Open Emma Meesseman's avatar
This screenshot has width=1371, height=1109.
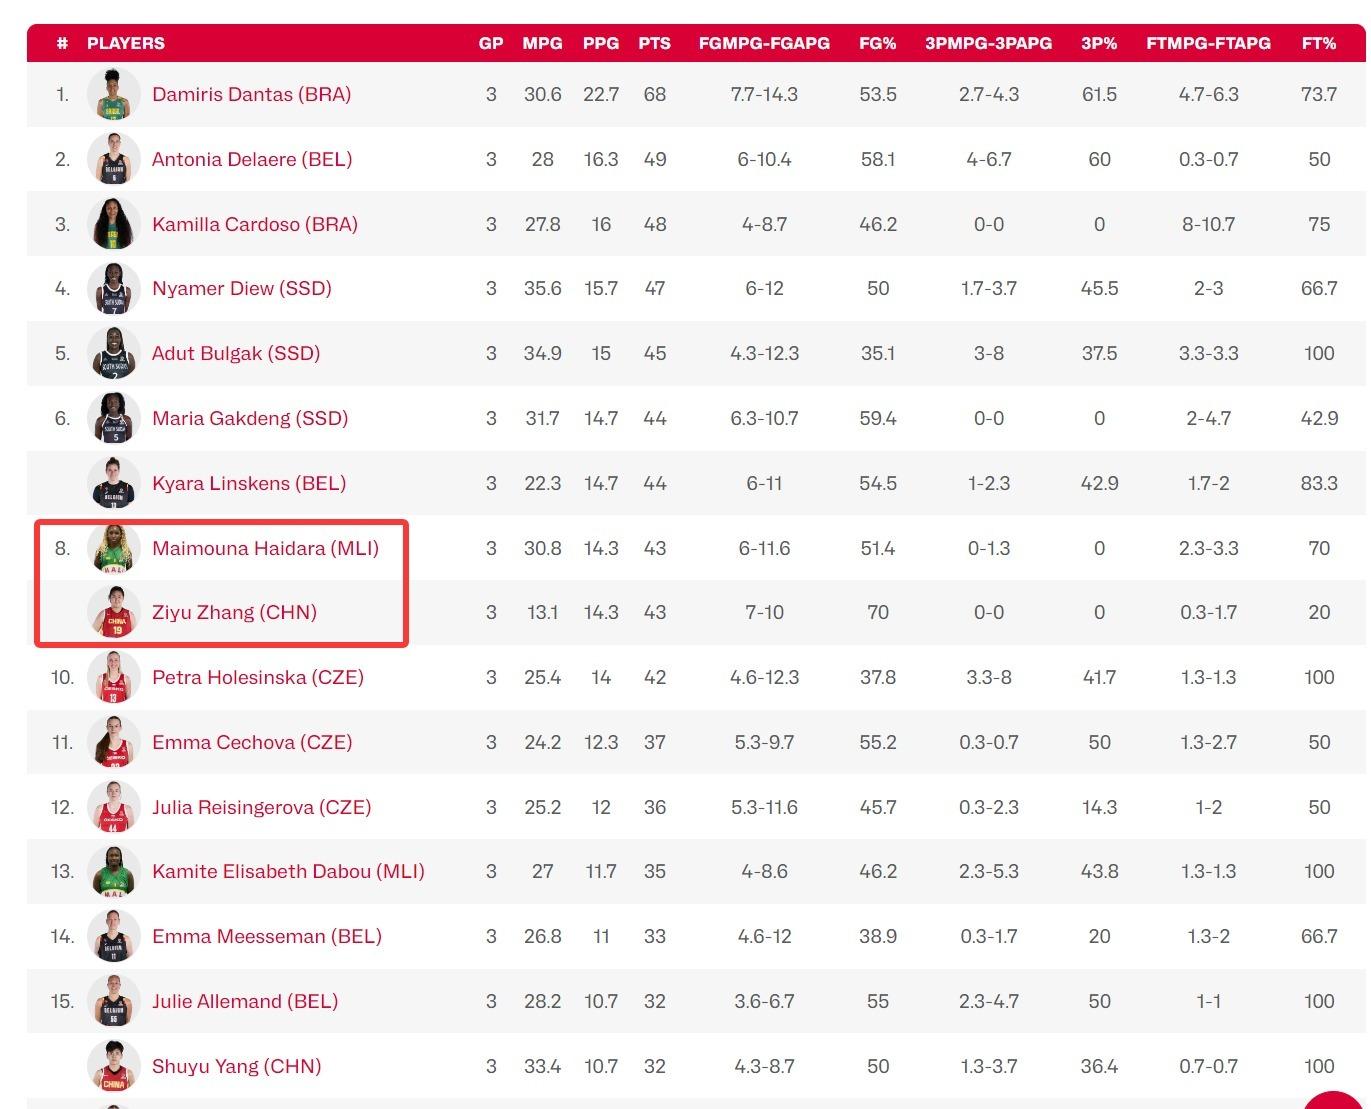pyautogui.click(x=113, y=937)
